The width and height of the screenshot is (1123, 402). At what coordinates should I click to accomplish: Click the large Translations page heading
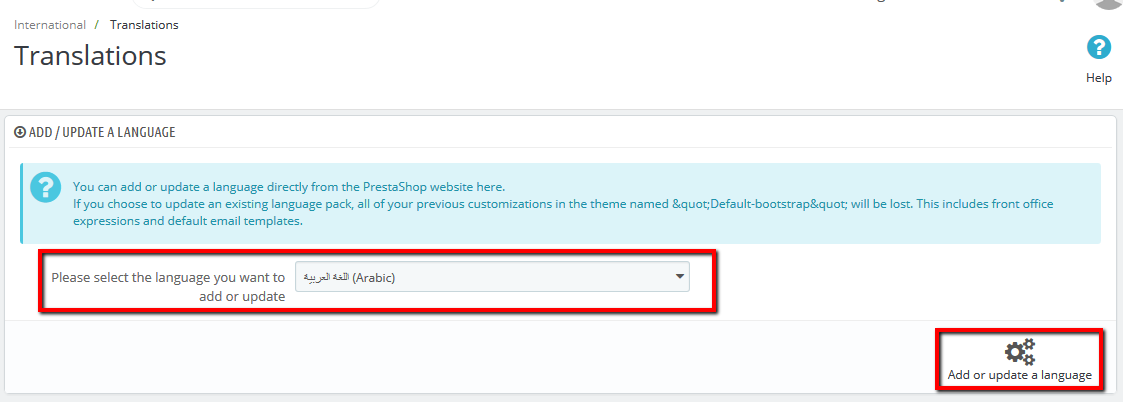coord(90,56)
